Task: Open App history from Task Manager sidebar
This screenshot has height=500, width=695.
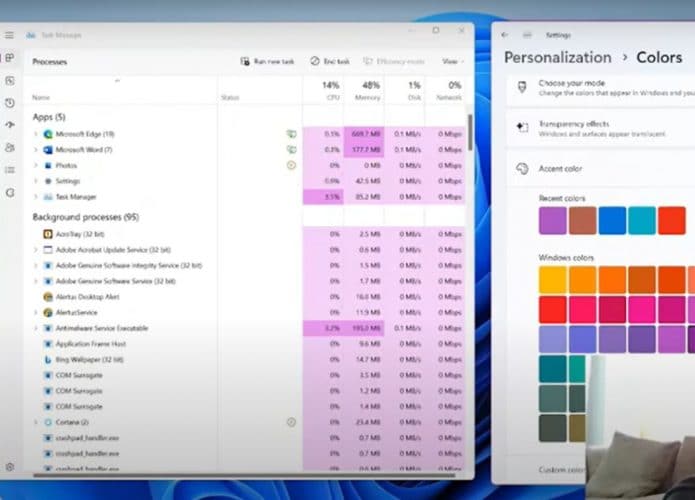Action: click(x=10, y=103)
